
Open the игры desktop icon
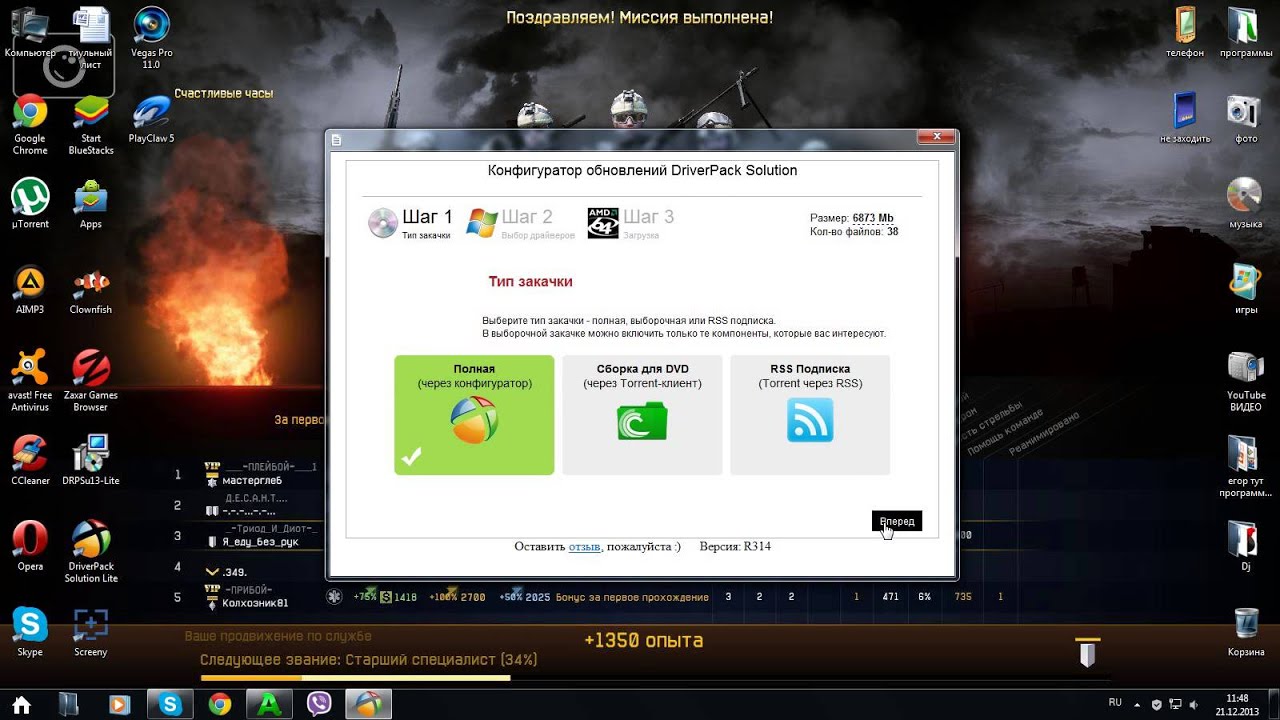pyautogui.click(x=1245, y=289)
